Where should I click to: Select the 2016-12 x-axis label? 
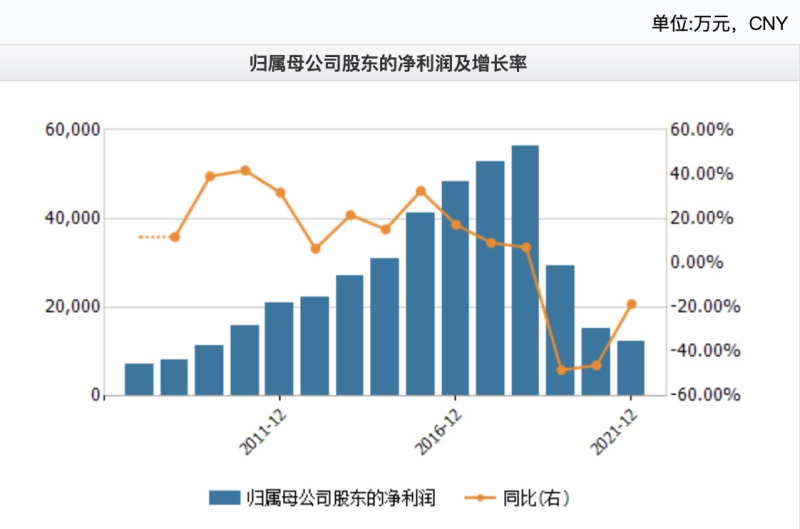[438, 432]
